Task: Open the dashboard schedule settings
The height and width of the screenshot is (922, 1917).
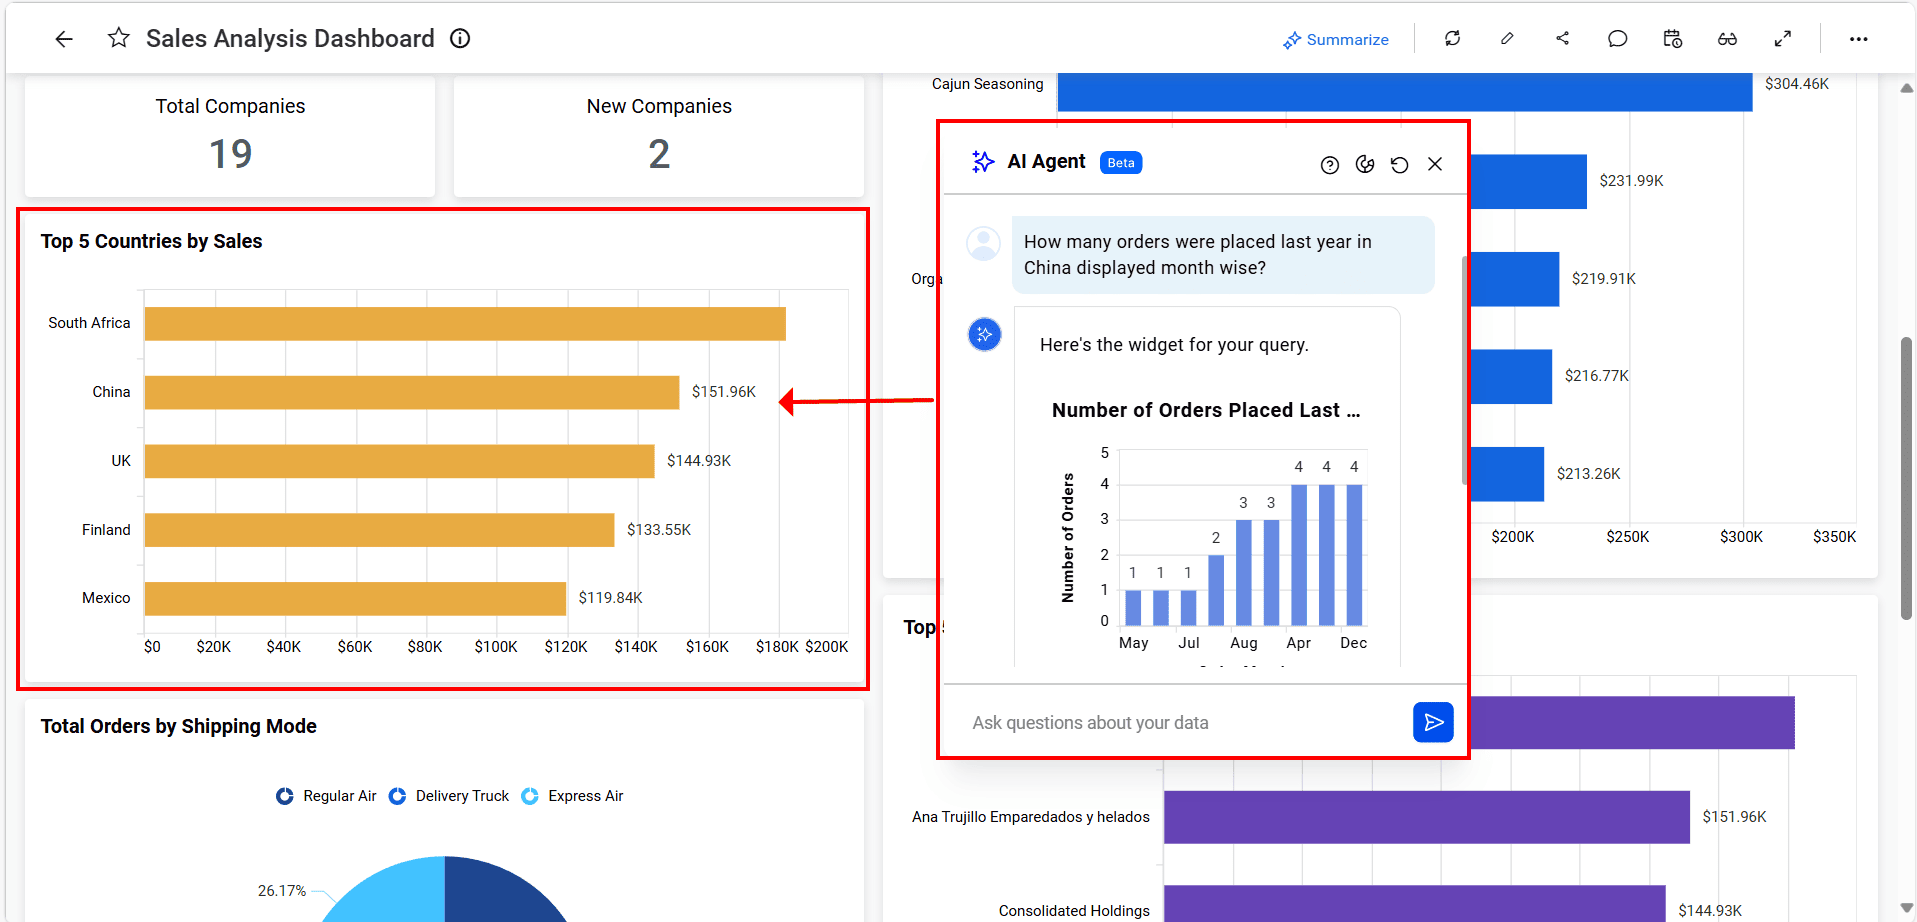Action: point(1672,38)
